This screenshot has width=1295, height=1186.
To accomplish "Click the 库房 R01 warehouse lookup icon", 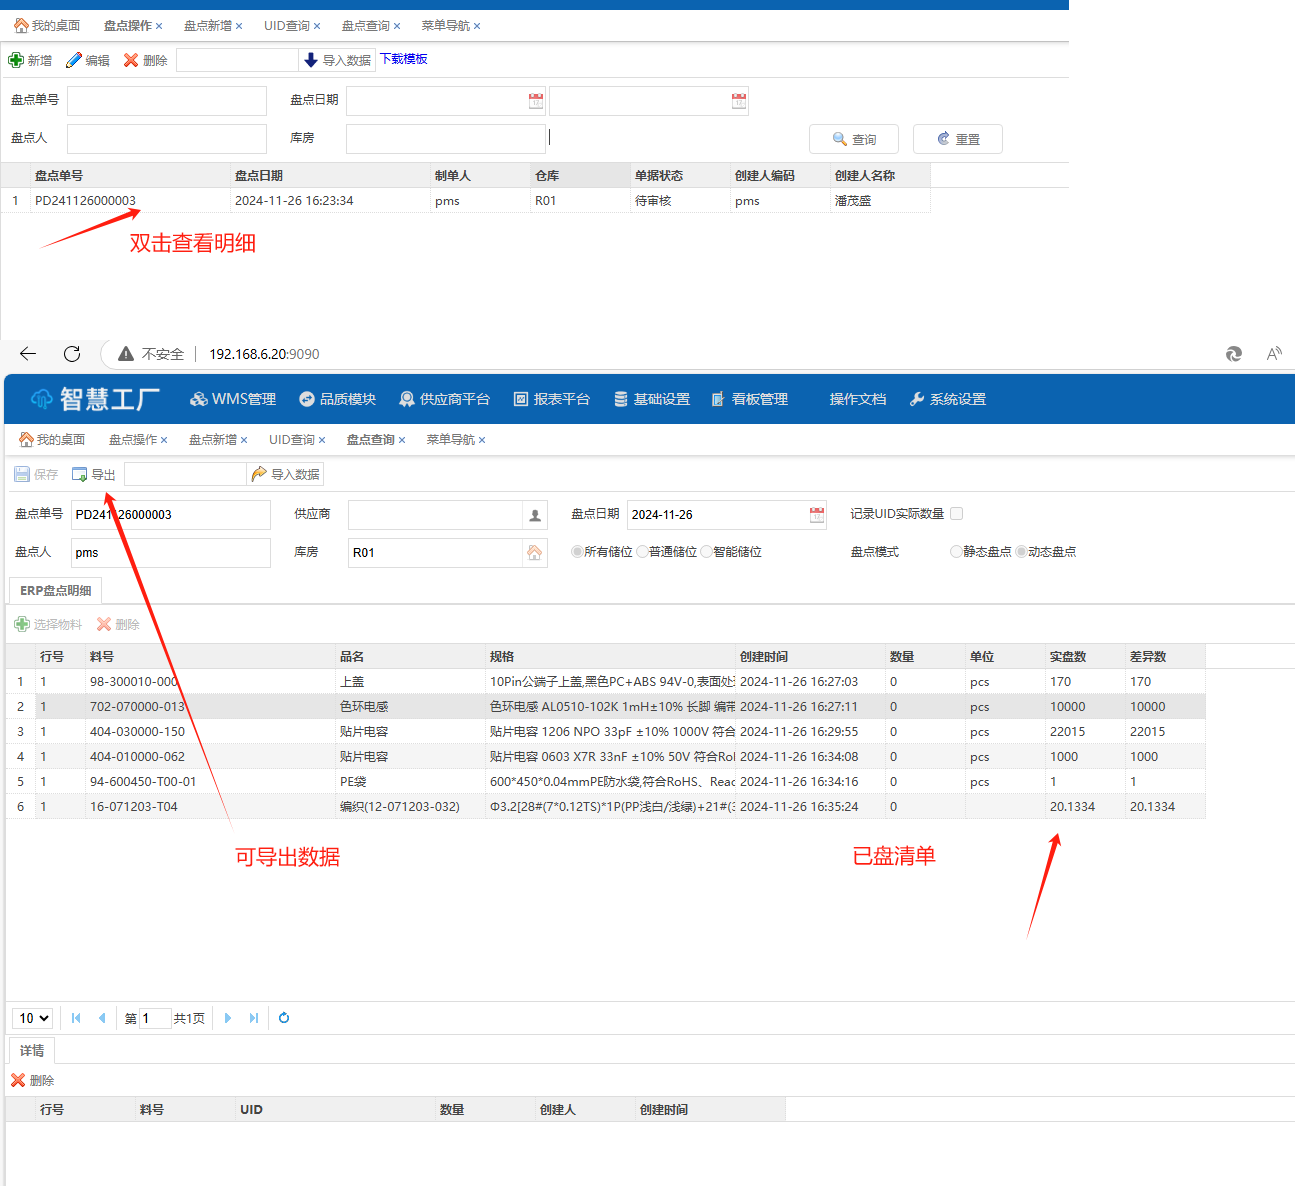I will click(535, 553).
